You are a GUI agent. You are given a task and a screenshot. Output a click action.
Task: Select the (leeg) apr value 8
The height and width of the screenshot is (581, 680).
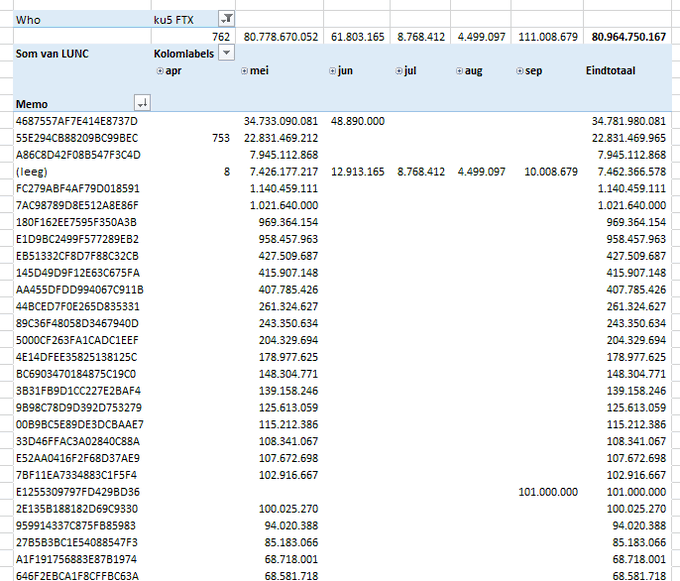point(227,172)
